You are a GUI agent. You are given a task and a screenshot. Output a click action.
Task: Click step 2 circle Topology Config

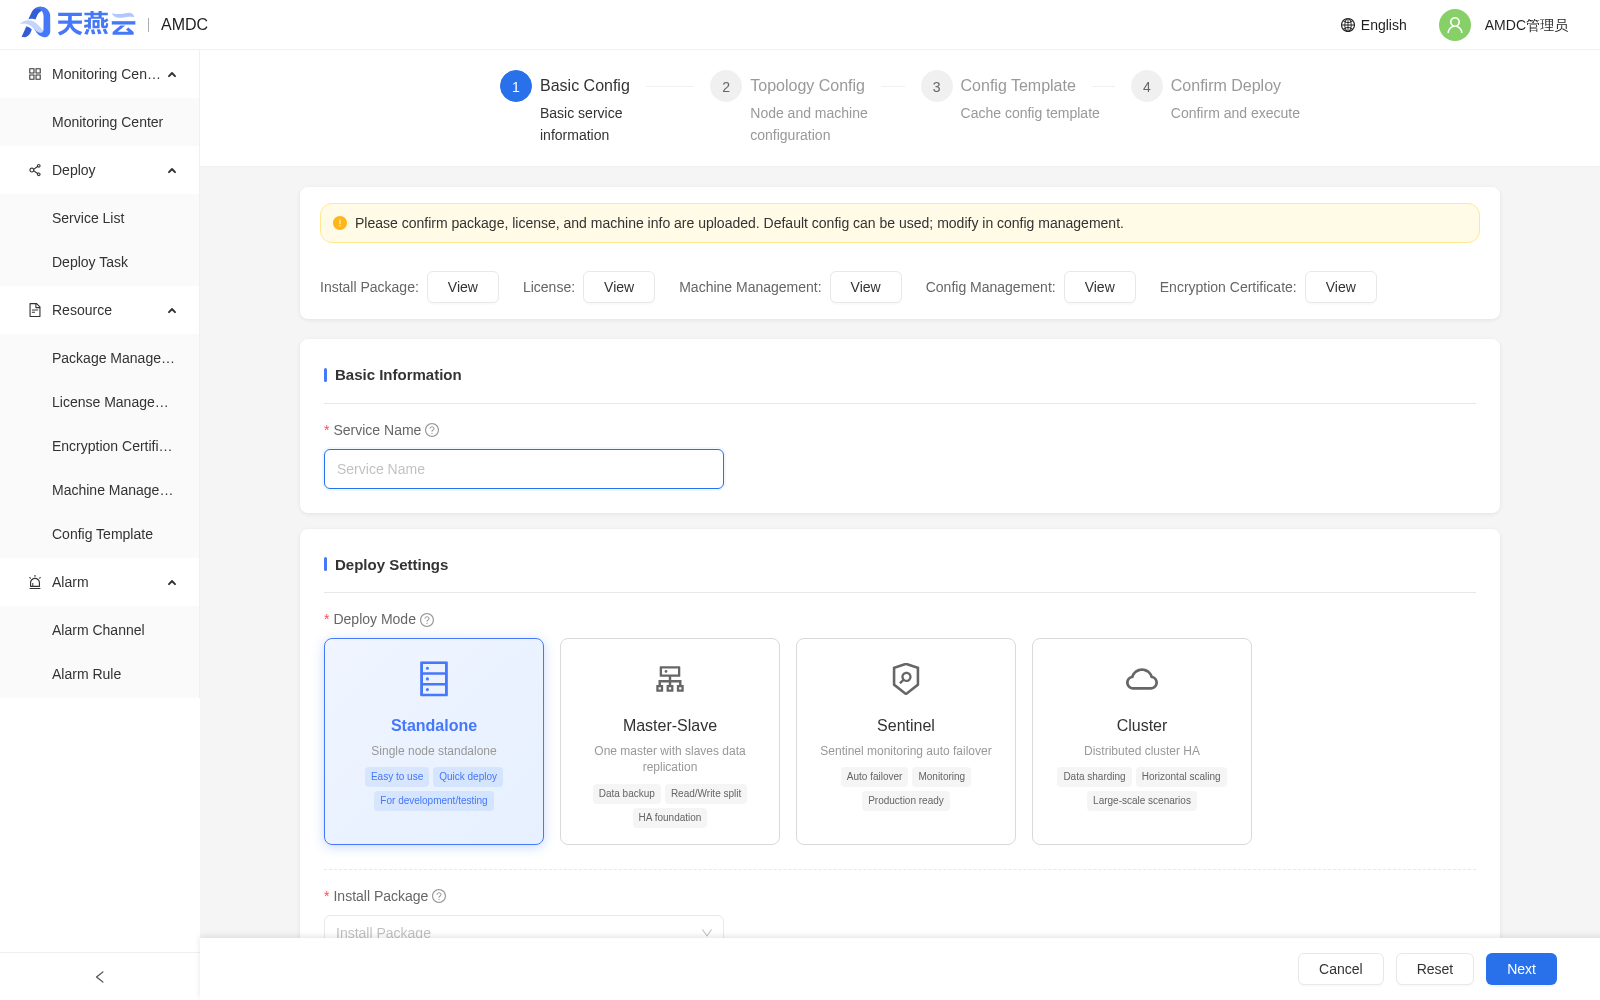[726, 86]
